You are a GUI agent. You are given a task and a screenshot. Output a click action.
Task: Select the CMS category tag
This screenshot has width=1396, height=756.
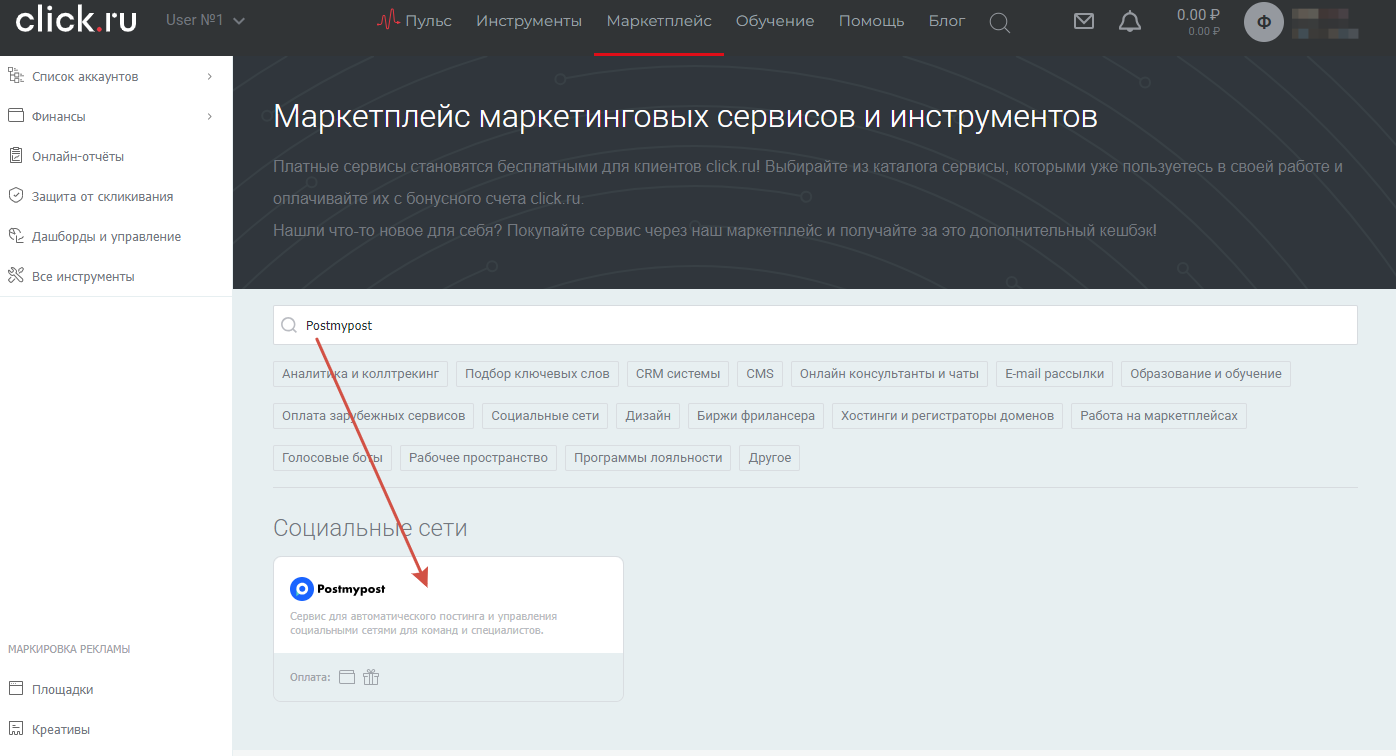click(x=760, y=374)
